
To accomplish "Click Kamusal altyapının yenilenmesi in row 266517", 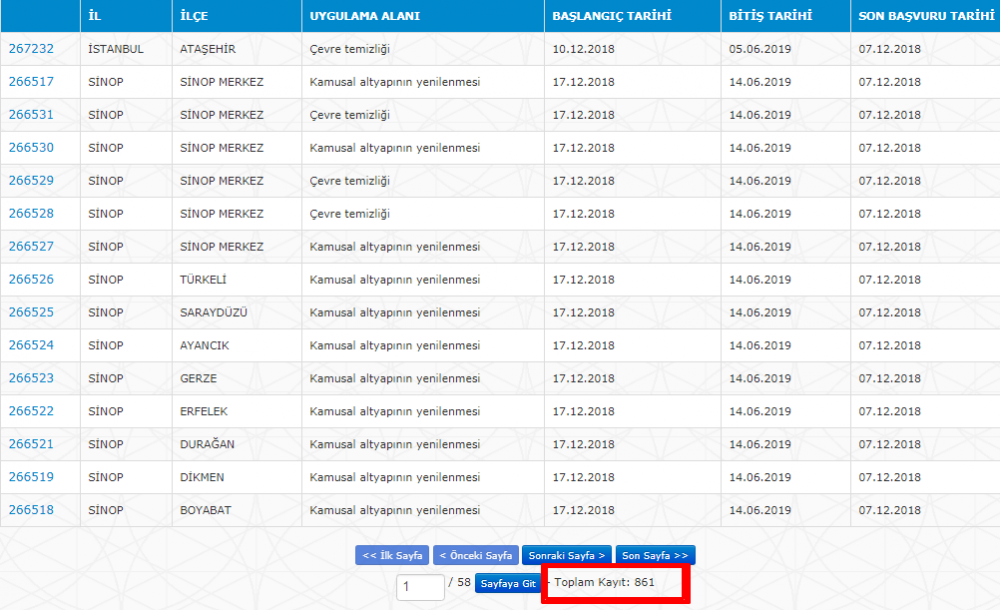I will pyautogui.click(x=395, y=82).
